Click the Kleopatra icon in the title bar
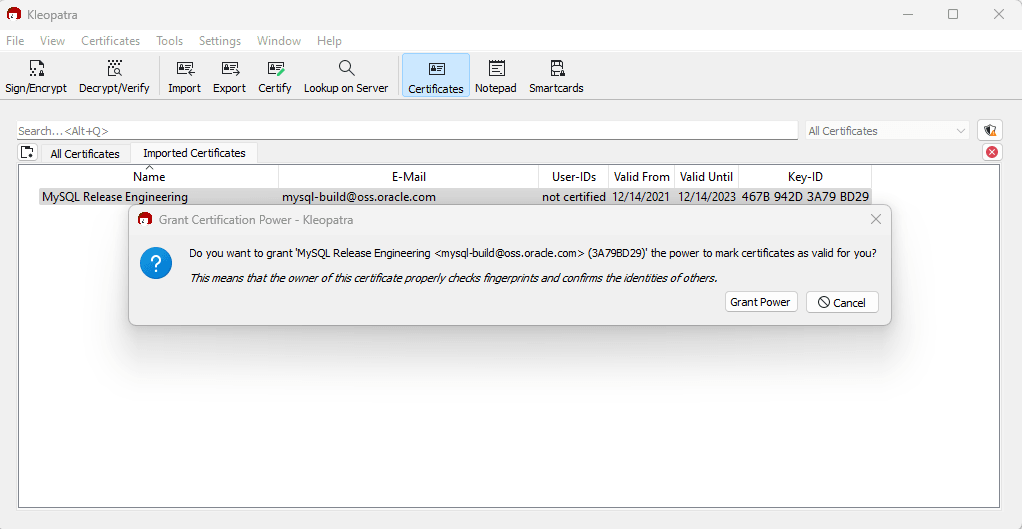The image size is (1022, 529). [13, 14]
